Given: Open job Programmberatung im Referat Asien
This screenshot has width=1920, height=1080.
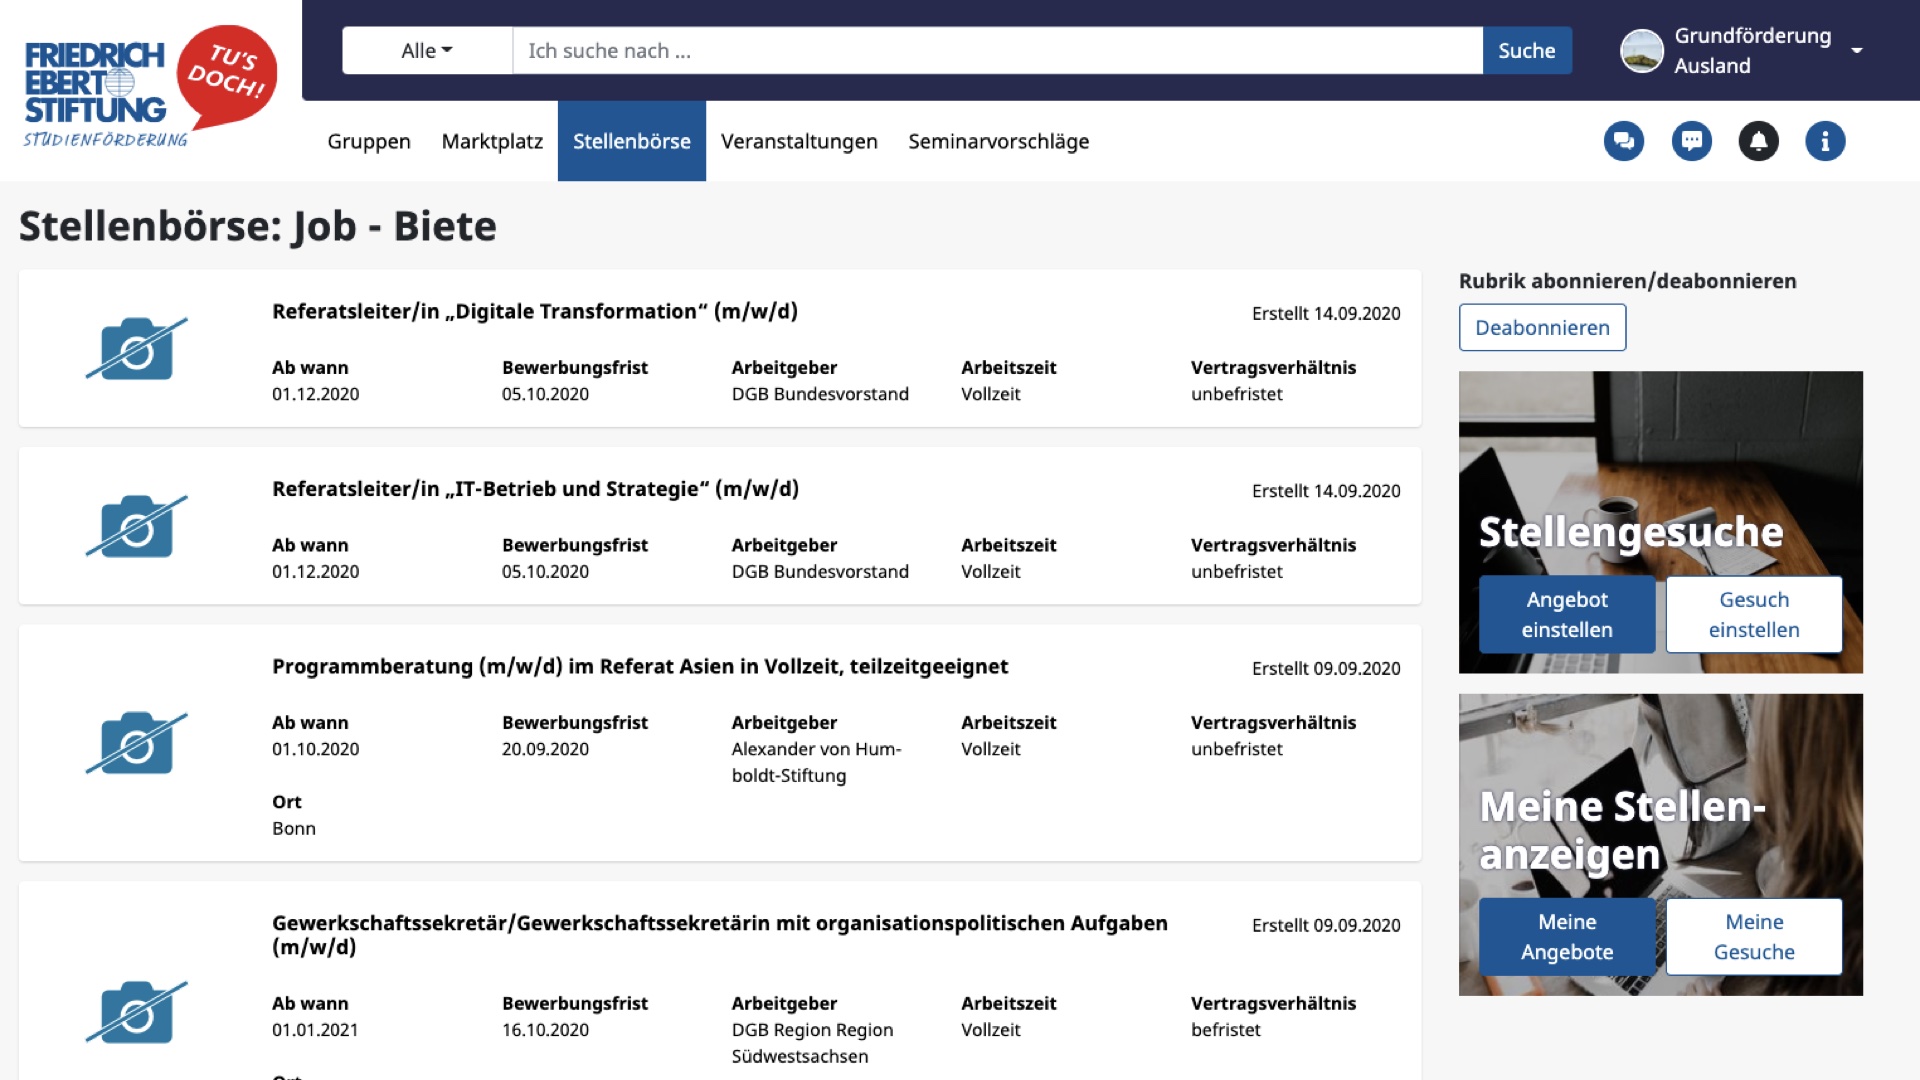Looking at the screenshot, I should [640, 666].
